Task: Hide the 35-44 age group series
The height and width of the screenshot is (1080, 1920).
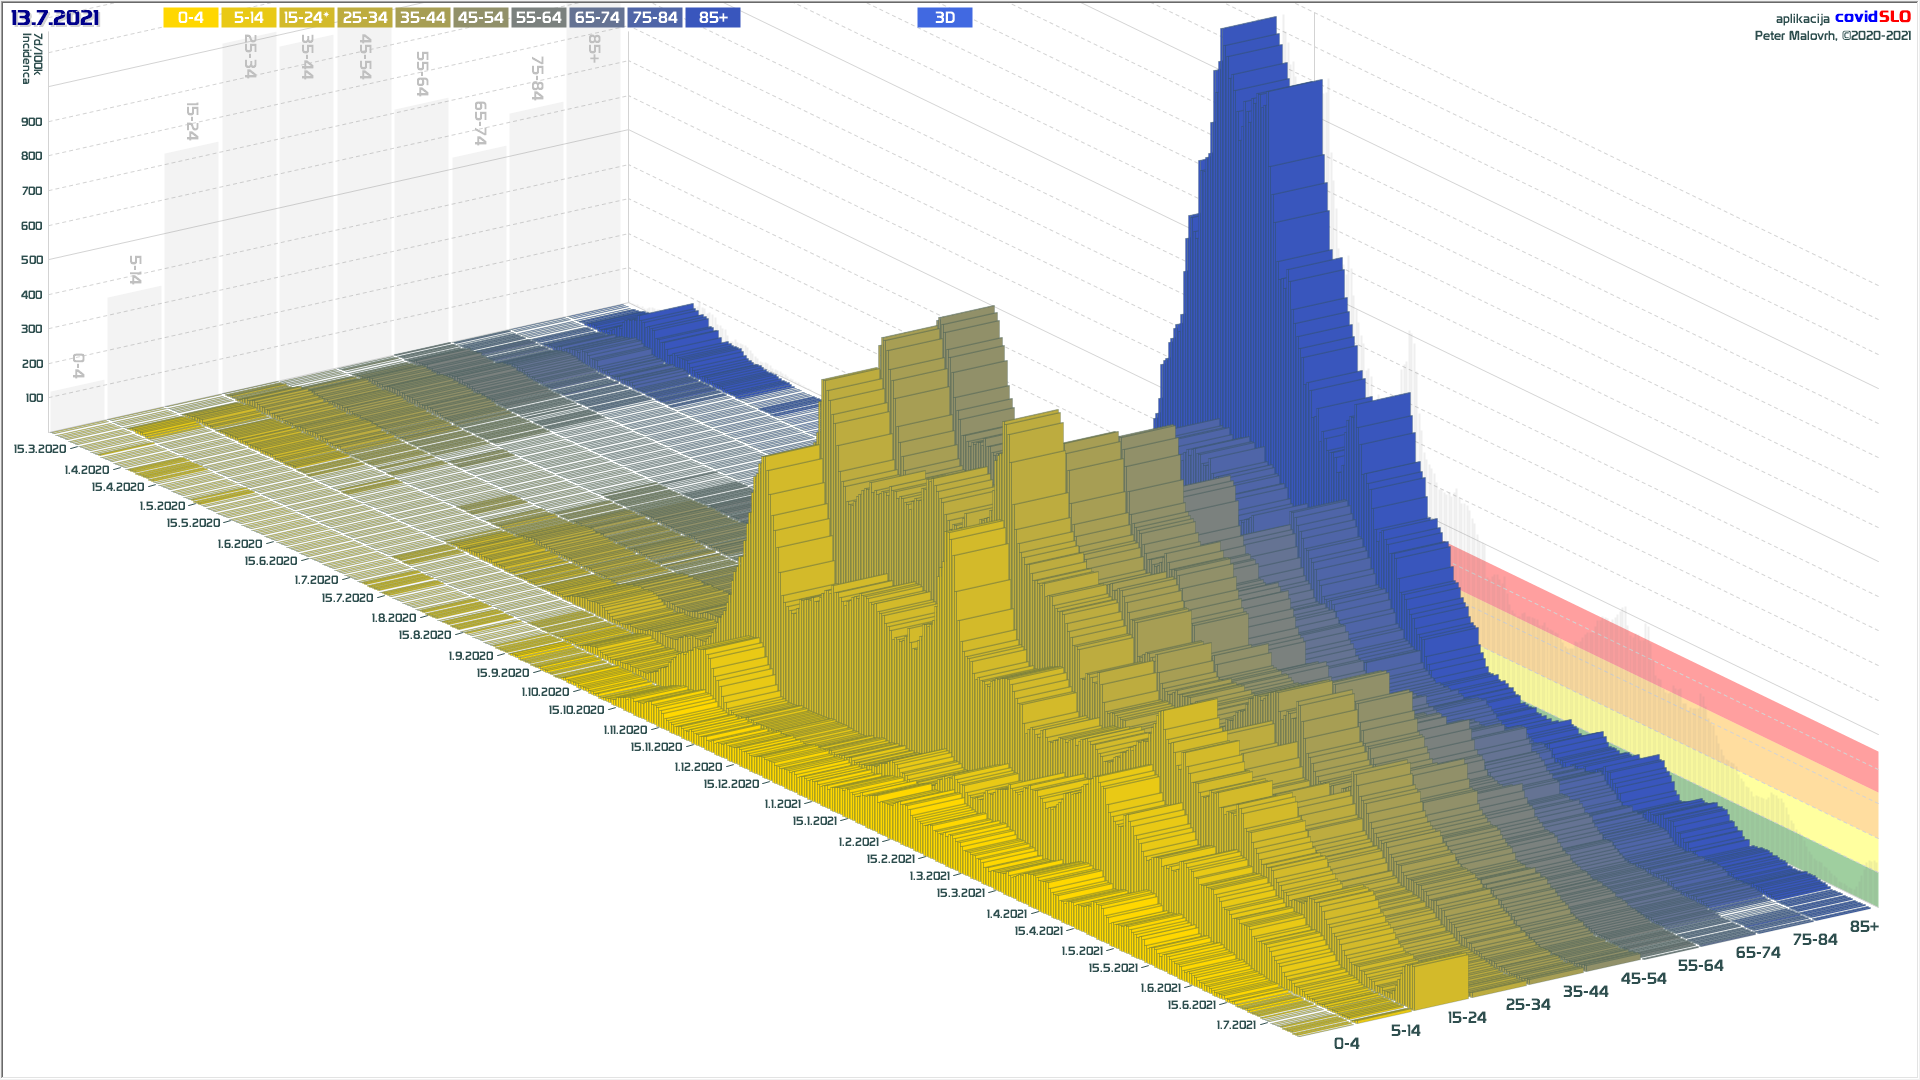Action: point(422,18)
